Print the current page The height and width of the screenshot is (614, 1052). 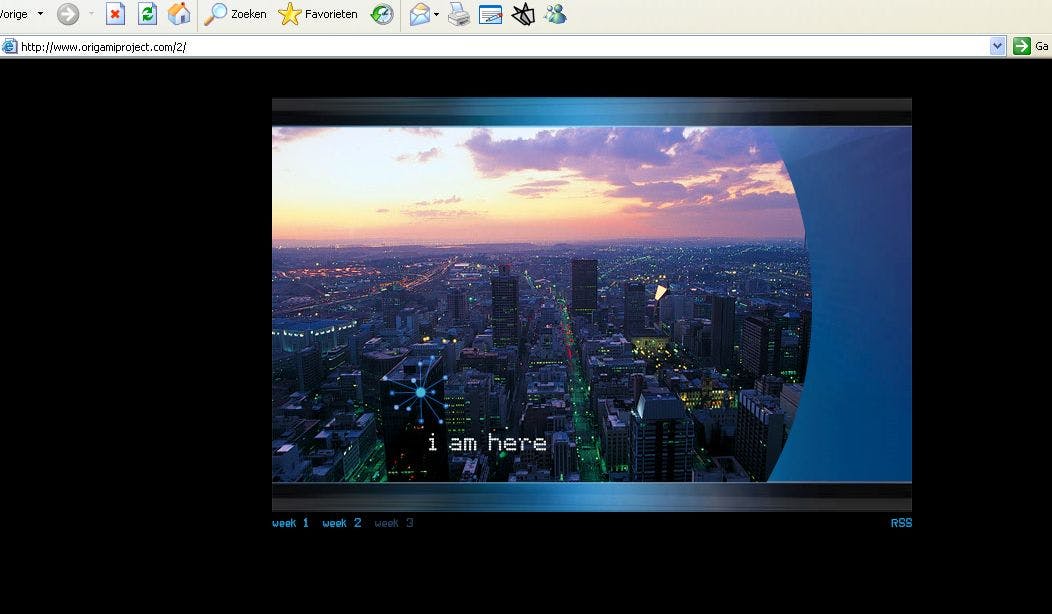[x=458, y=14]
